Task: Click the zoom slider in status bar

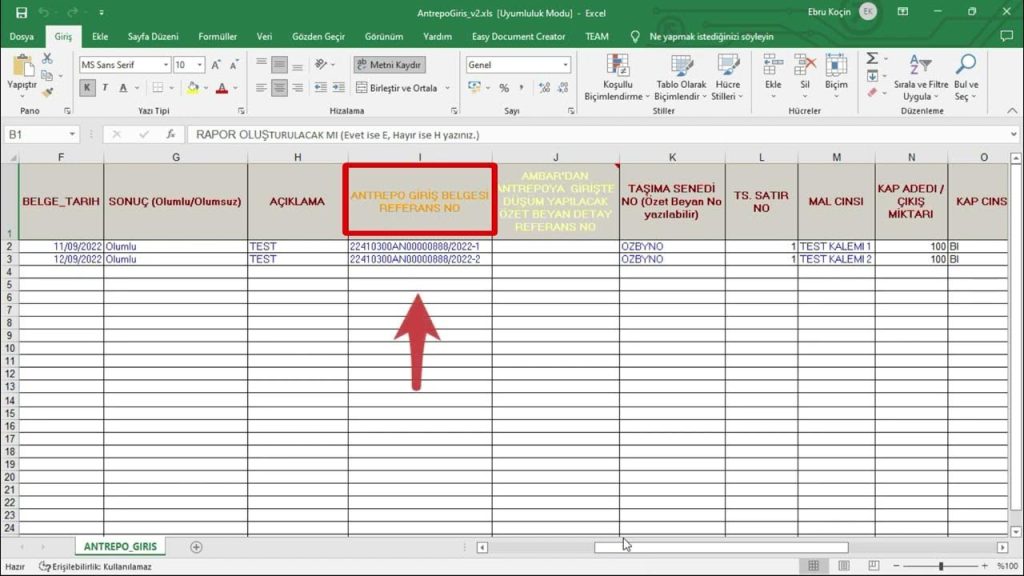Action: pos(940,566)
